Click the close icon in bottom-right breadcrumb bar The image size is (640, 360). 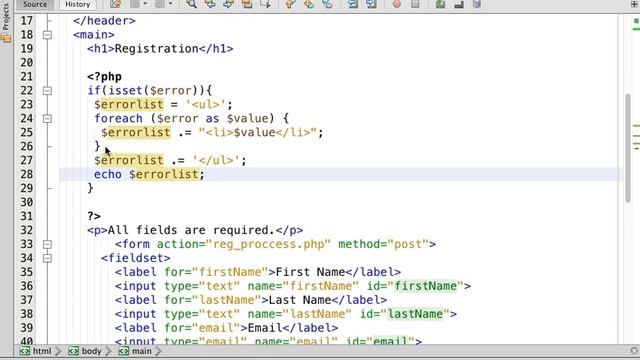(634, 351)
